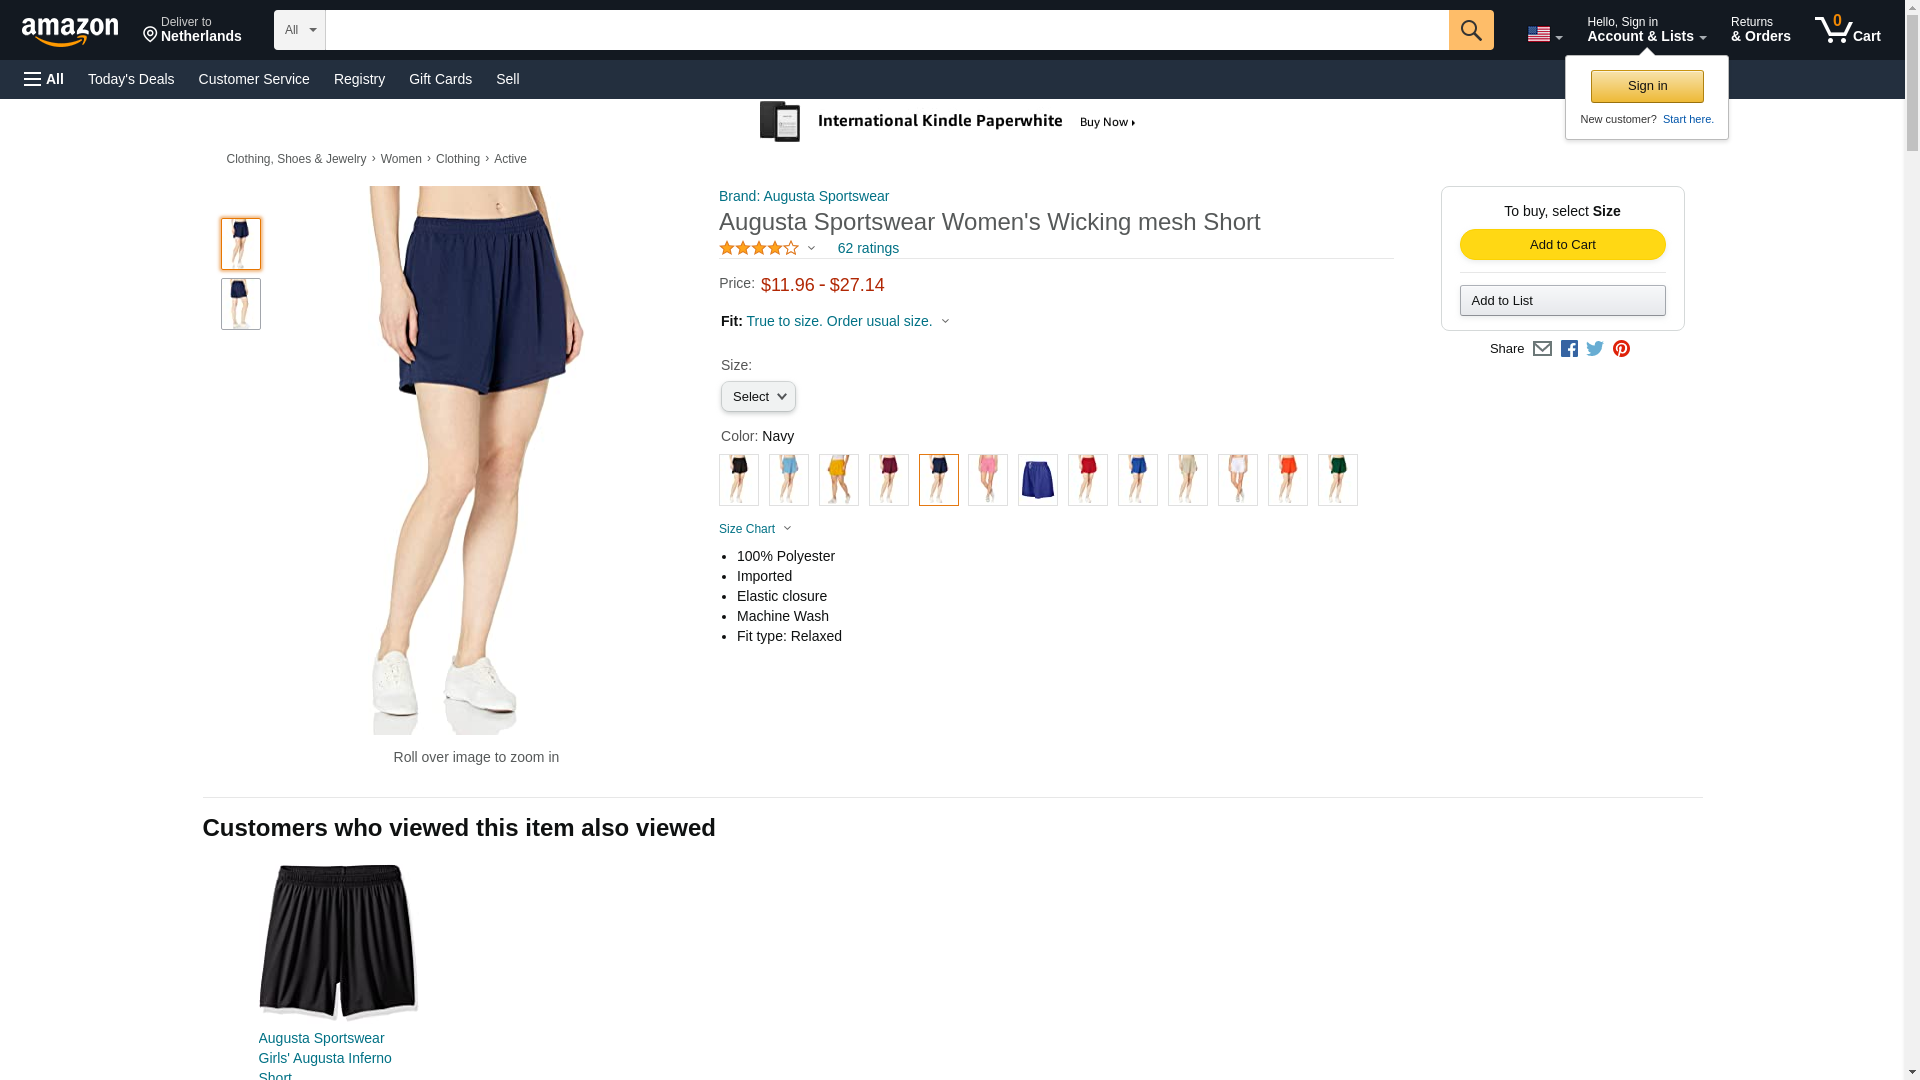Open Today's Deals in navigation bar
Screen dimensions: 1920x1080
point(131,79)
